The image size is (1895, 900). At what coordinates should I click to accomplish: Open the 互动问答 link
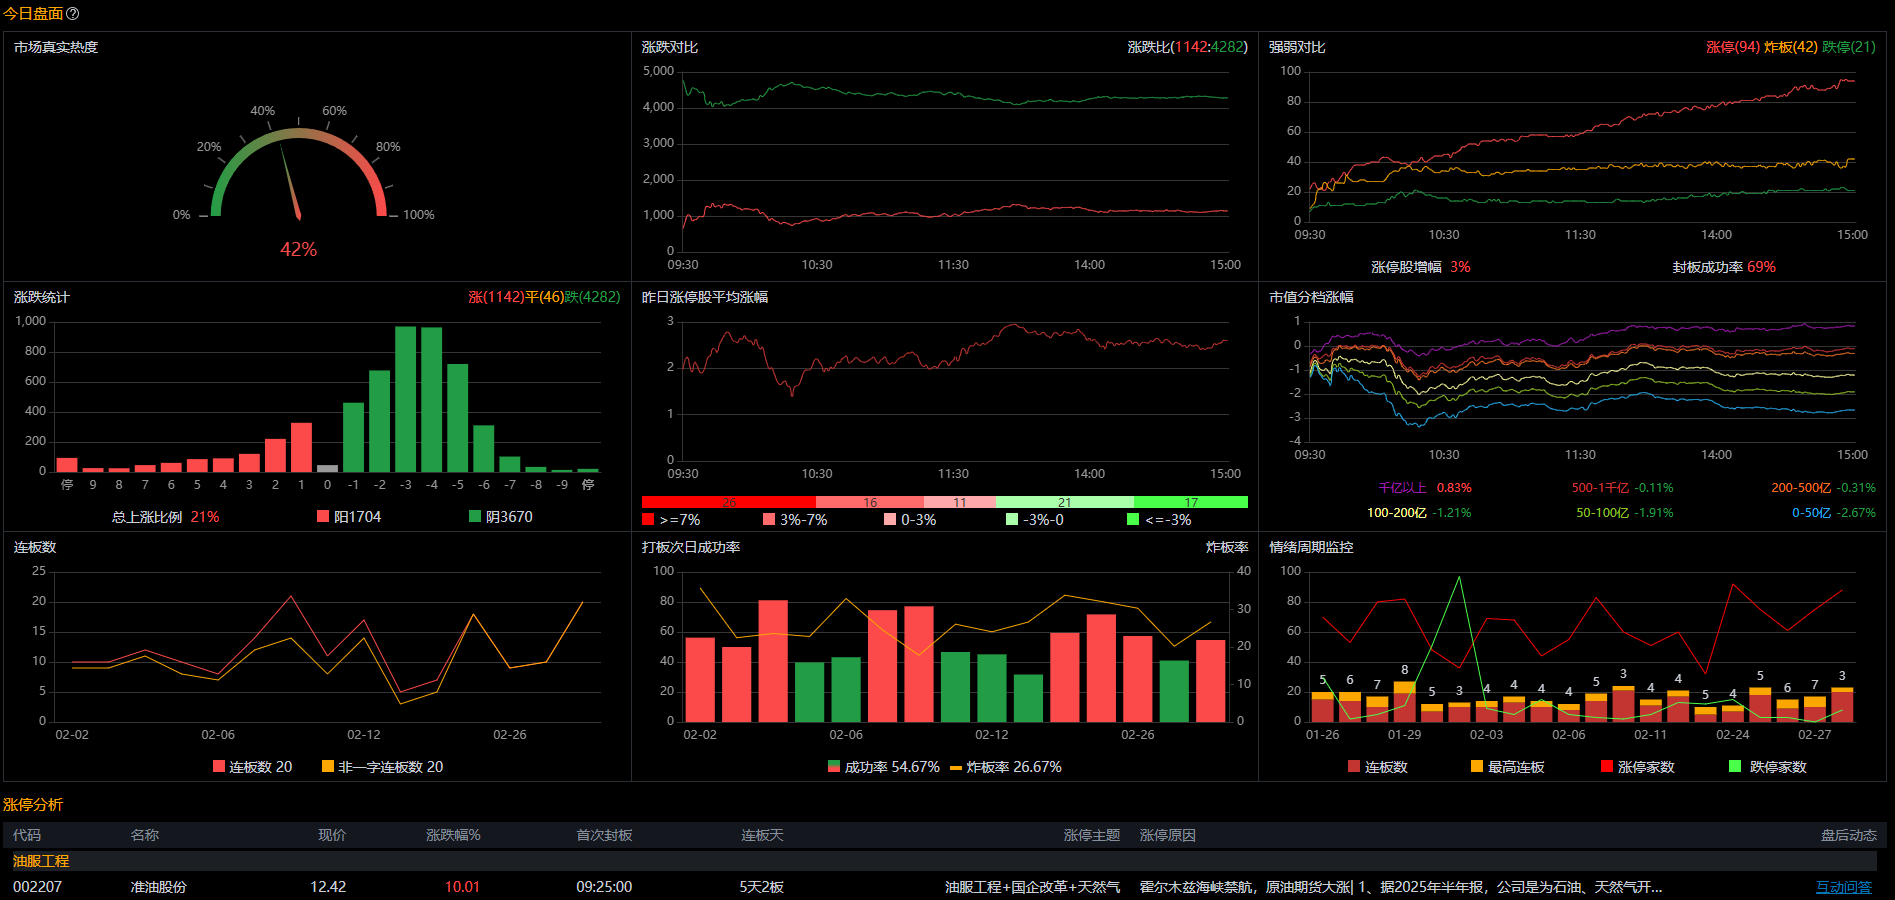(x=1843, y=887)
